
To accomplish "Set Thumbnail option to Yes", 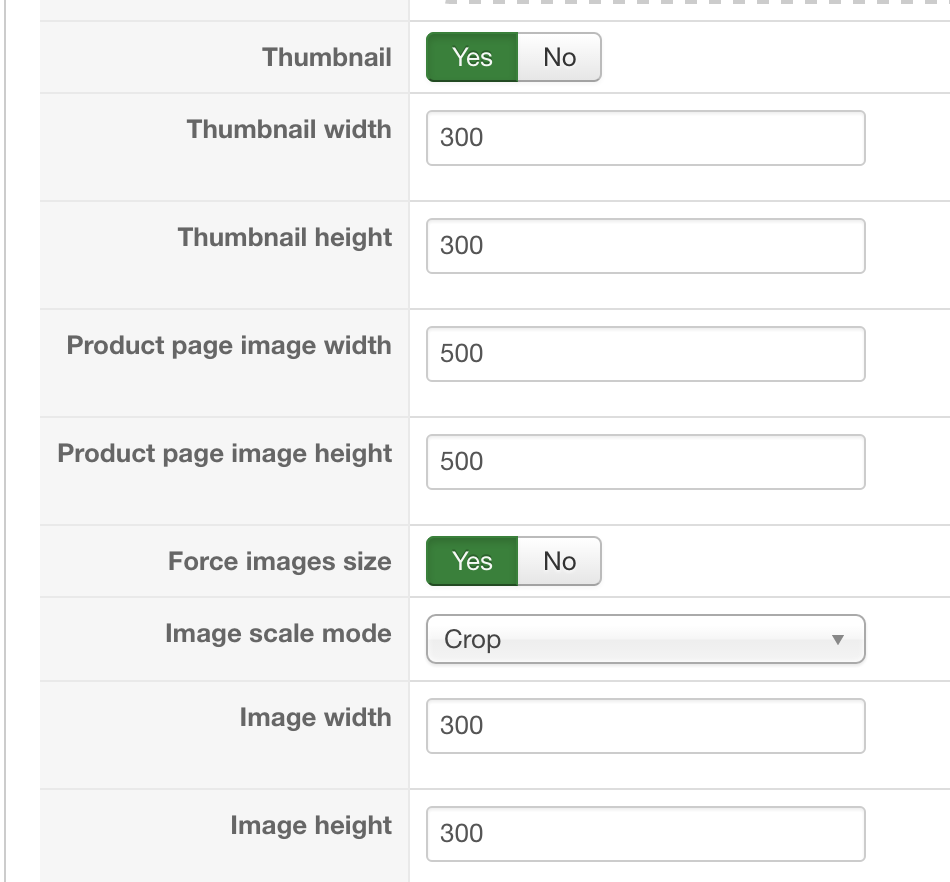I will [472, 57].
